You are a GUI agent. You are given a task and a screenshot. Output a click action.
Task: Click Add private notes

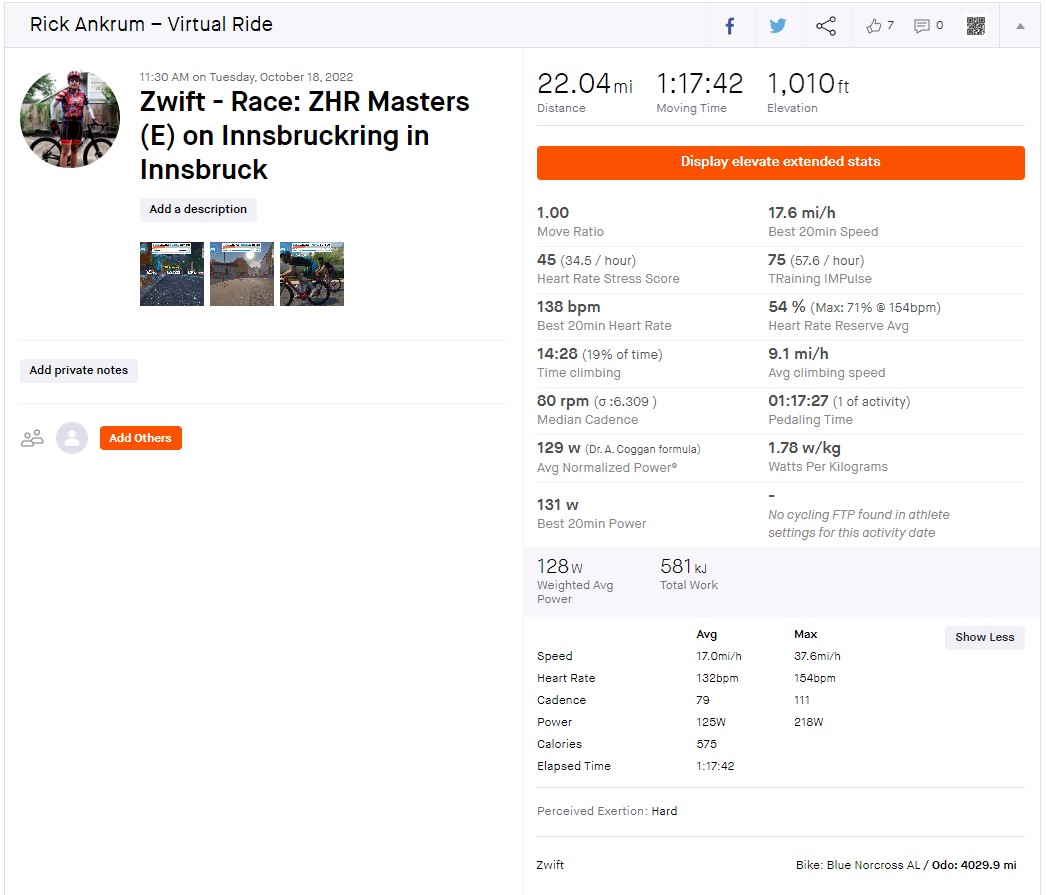pos(79,370)
